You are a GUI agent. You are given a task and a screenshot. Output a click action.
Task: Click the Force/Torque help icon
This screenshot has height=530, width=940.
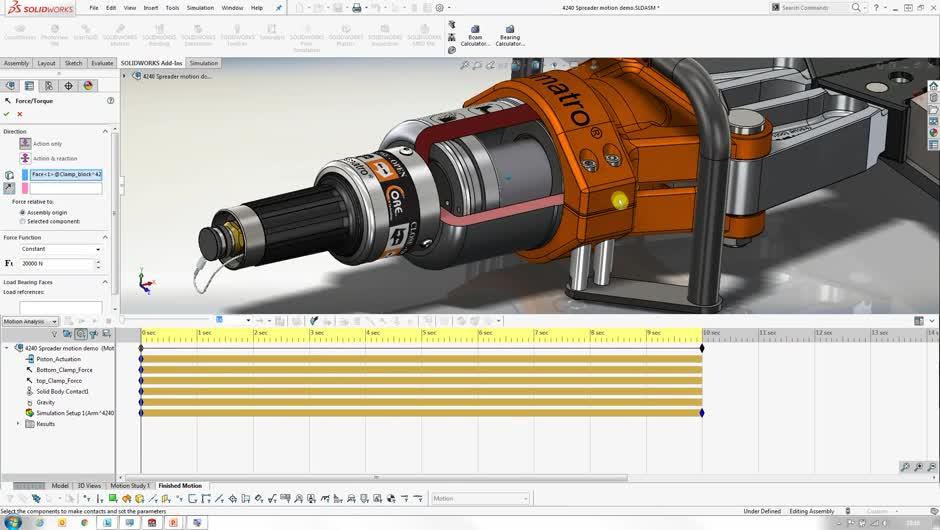click(110, 101)
